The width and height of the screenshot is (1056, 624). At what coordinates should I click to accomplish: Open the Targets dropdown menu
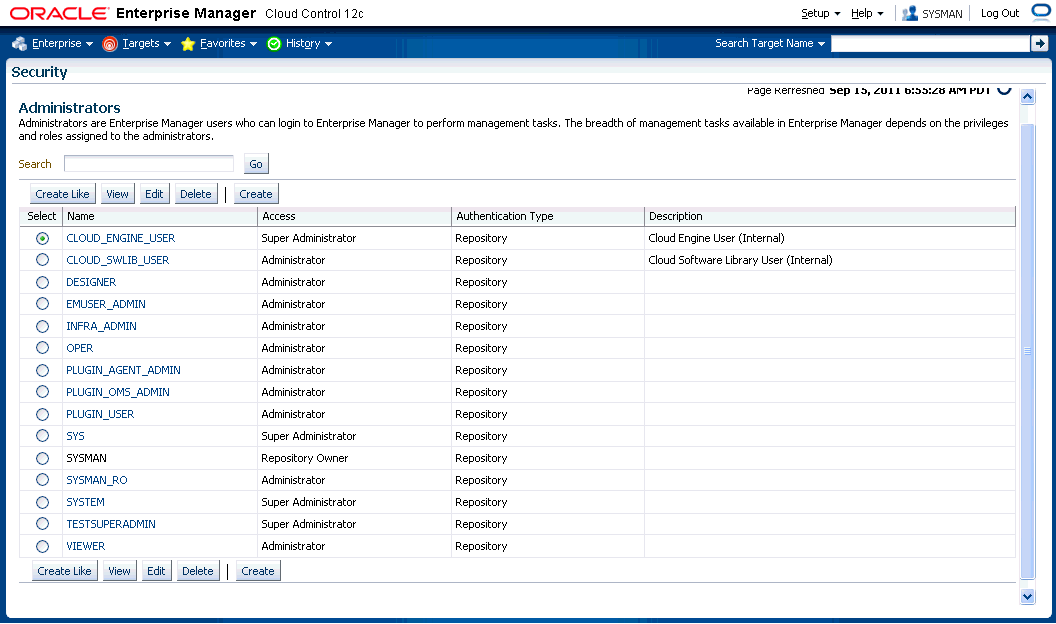(x=147, y=44)
